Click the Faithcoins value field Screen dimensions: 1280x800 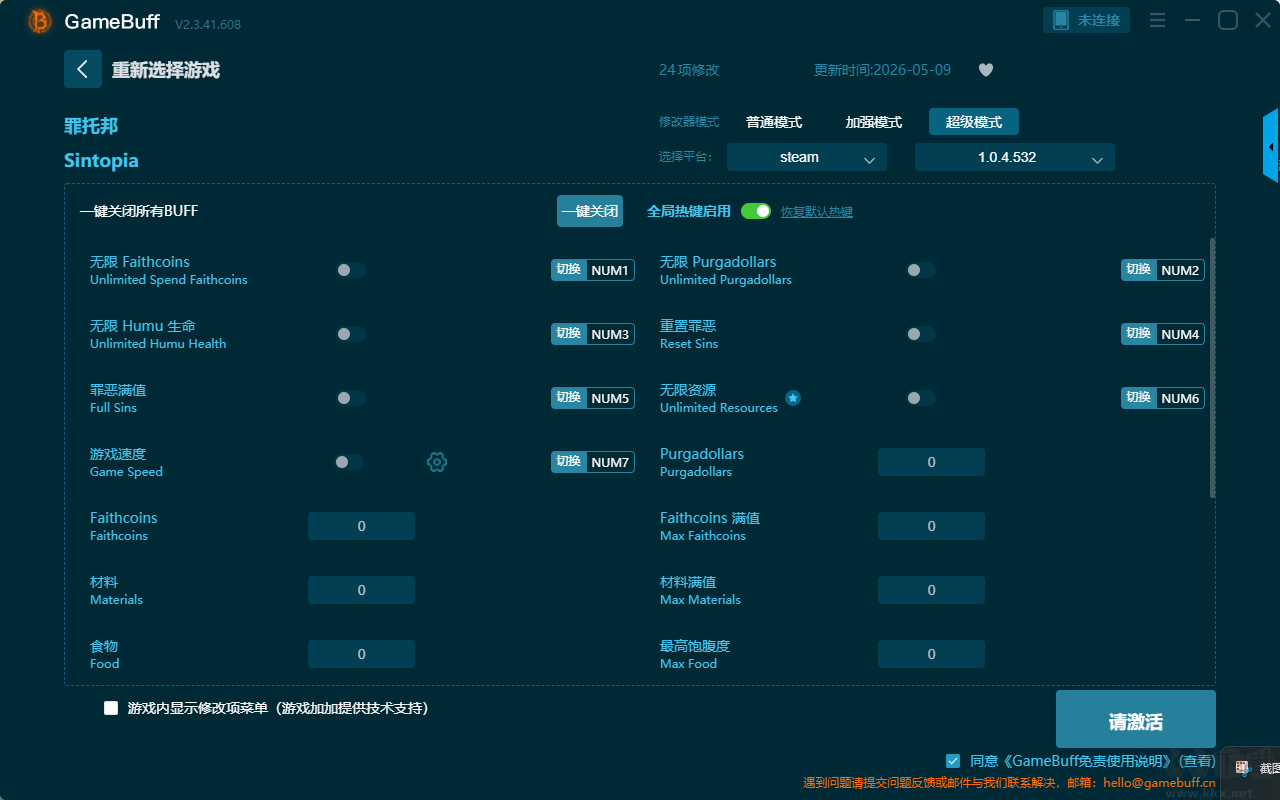[361, 526]
